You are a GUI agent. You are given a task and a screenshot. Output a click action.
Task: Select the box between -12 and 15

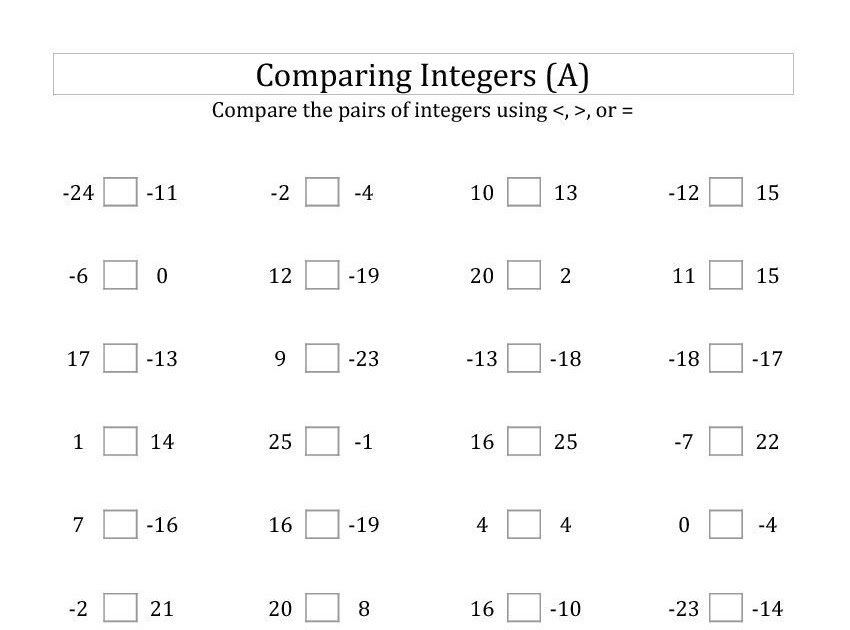[726, 192]
